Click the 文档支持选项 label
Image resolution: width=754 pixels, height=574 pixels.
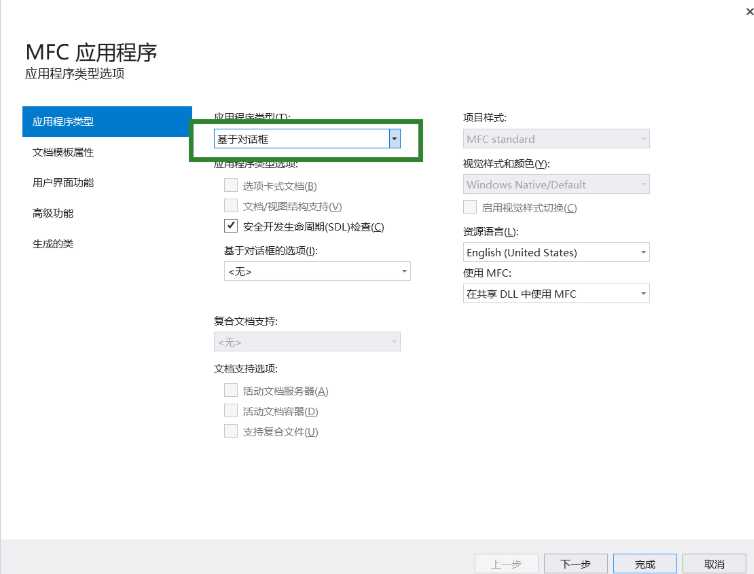point(246,369)
